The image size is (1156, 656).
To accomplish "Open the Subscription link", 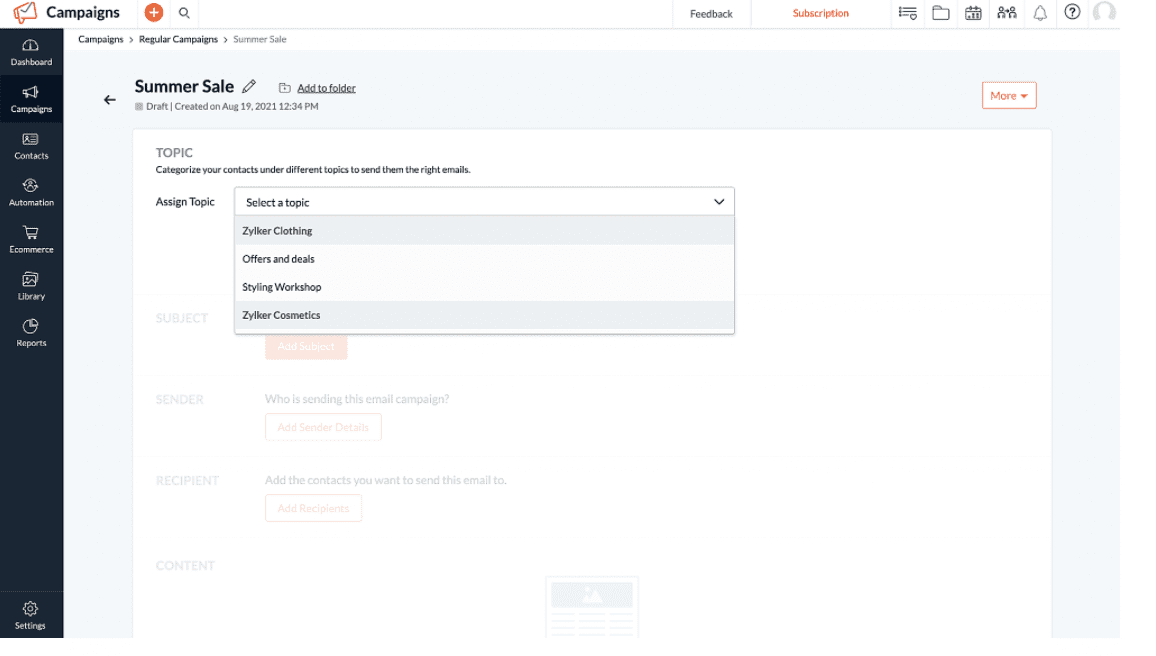I will (x=820, y=14).
